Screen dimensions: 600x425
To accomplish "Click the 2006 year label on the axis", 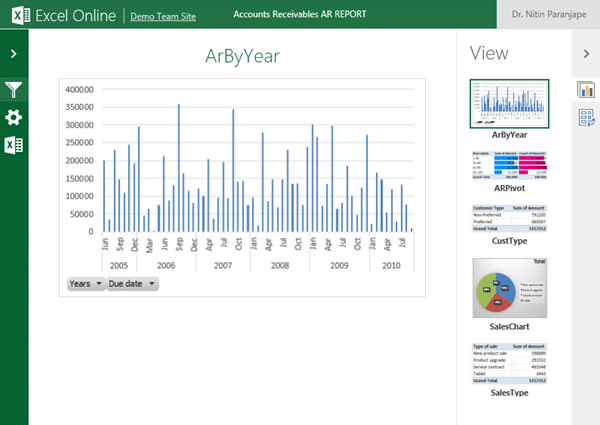I will click(x=166, y=265).
